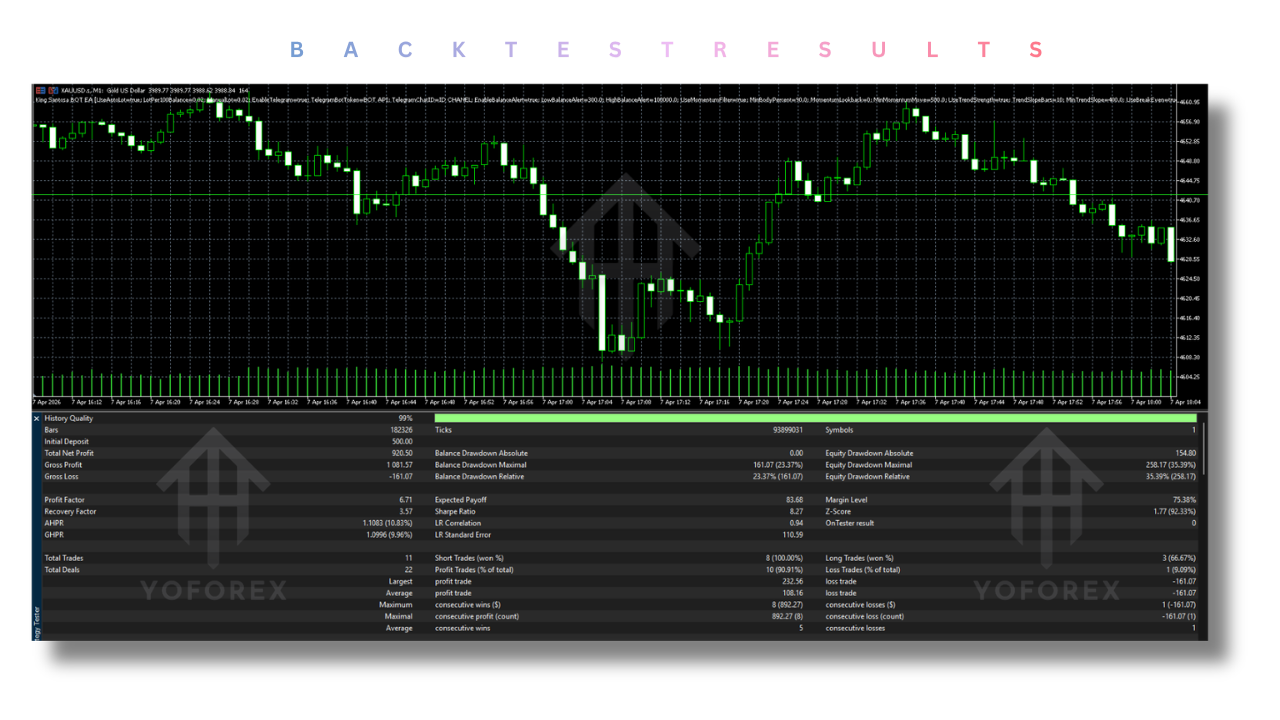This screenshot has width=1280, height=720.
Task: Click the 'History Quality' label
Action: [x=67, y=418]
